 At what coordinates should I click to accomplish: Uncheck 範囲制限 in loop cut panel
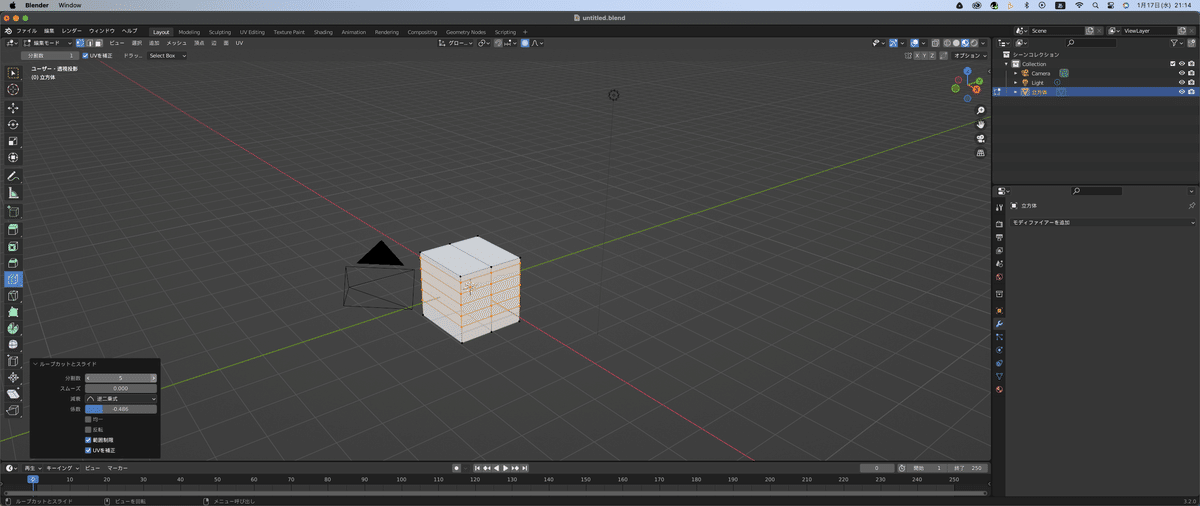(x=88, y=440)
